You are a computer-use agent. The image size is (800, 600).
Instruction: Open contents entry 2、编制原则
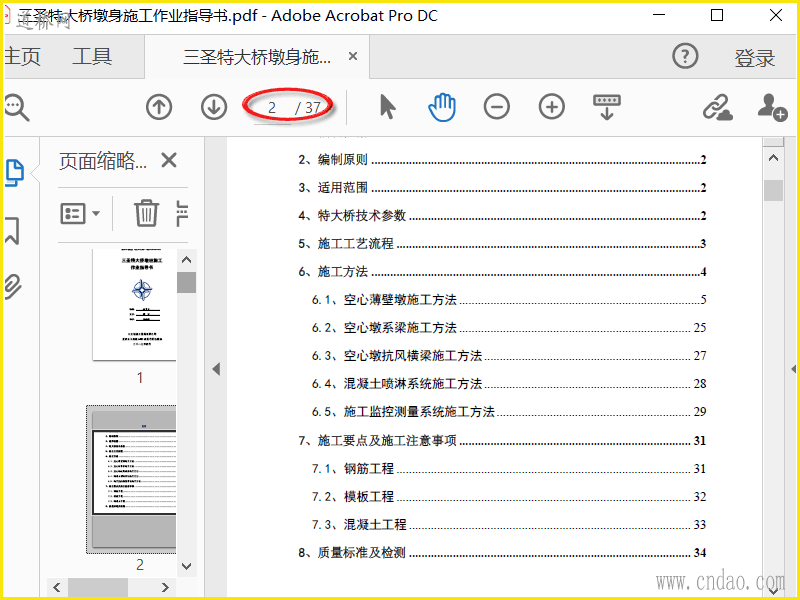pyautogui.click(x=502, y=160)
